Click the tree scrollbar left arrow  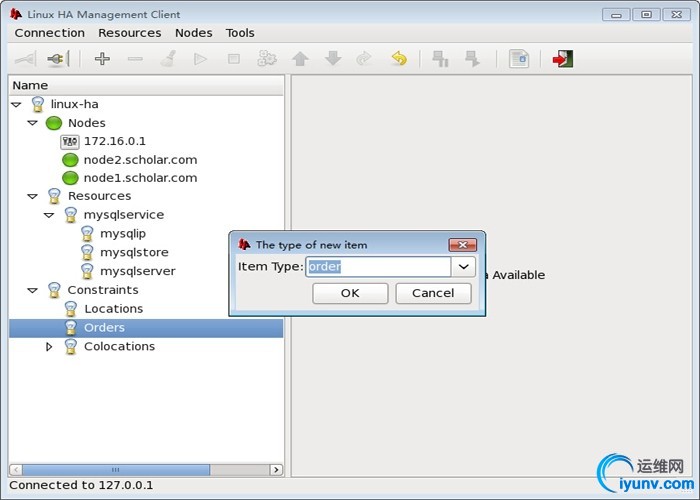tap(16, 470)
